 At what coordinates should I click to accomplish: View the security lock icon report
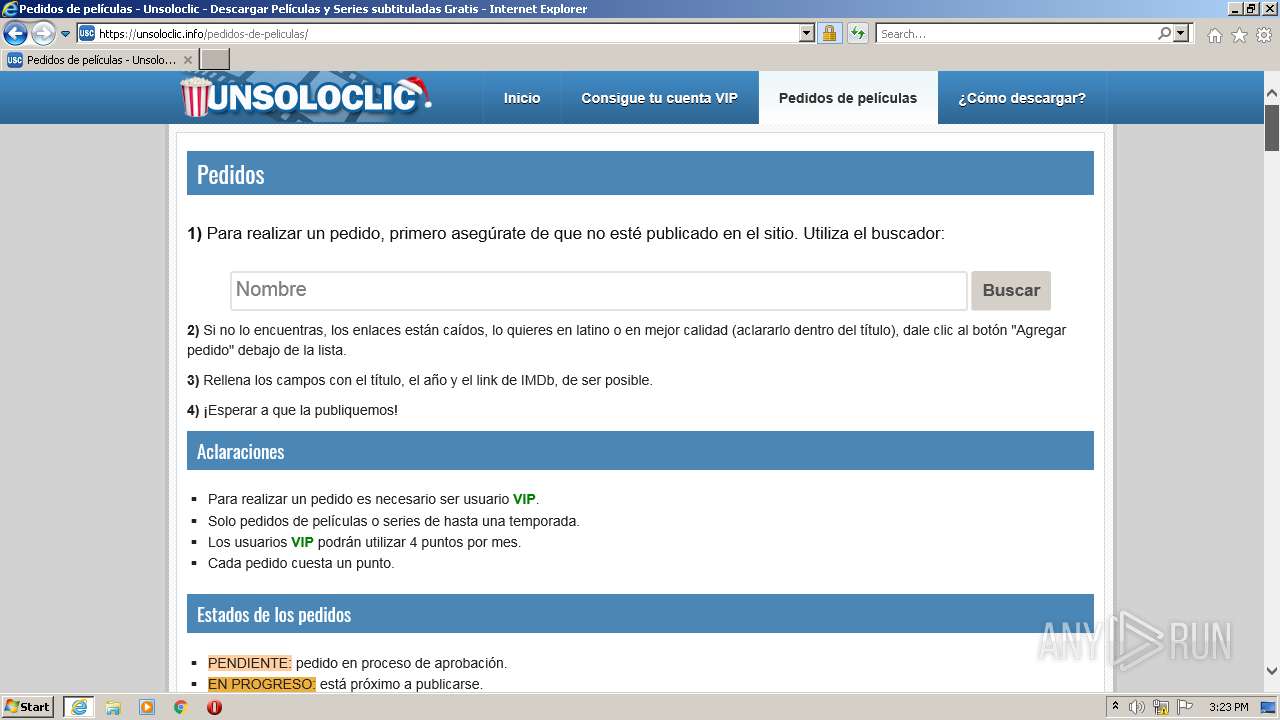829,34
